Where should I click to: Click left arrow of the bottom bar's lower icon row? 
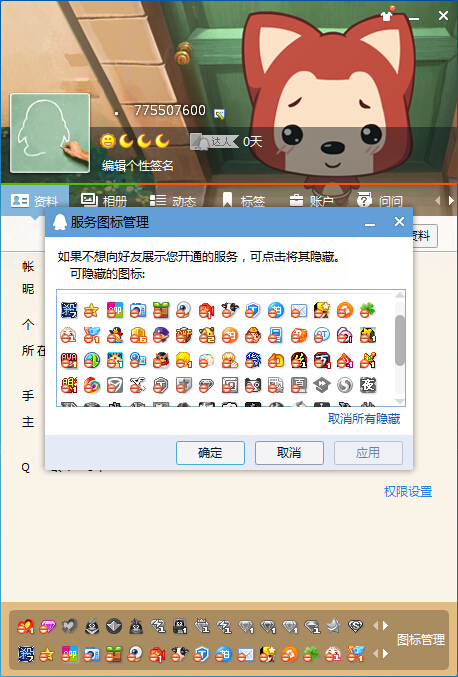(x=376, y=654)
